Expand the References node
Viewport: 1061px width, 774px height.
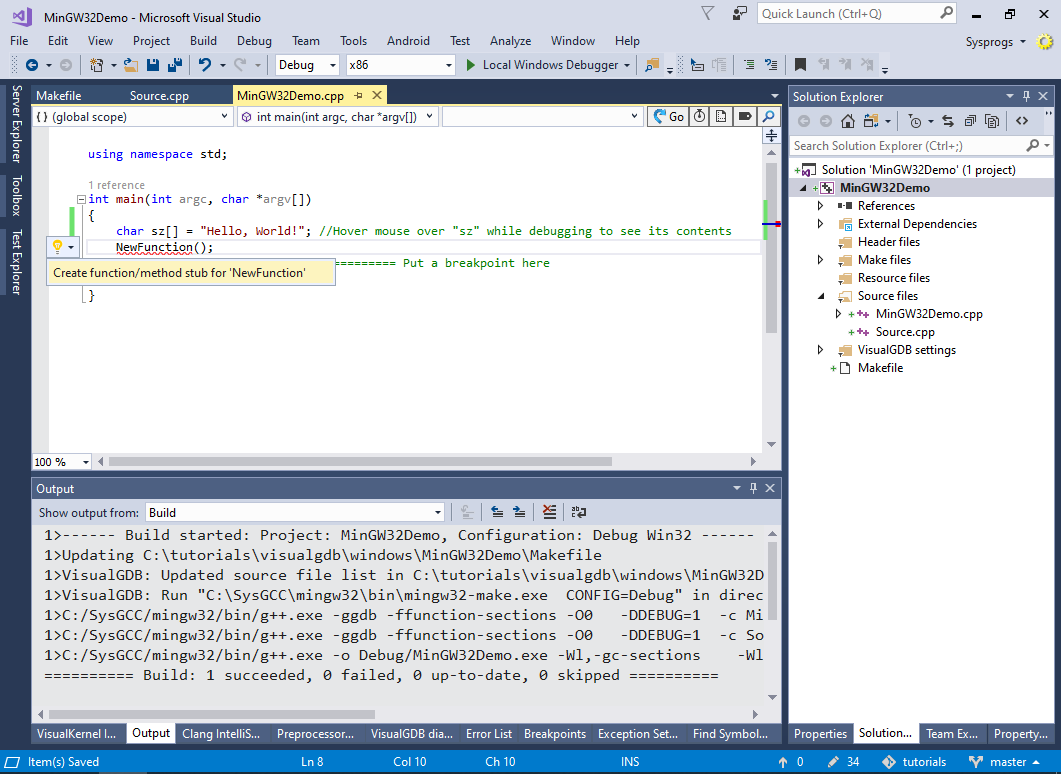[821, 206]
